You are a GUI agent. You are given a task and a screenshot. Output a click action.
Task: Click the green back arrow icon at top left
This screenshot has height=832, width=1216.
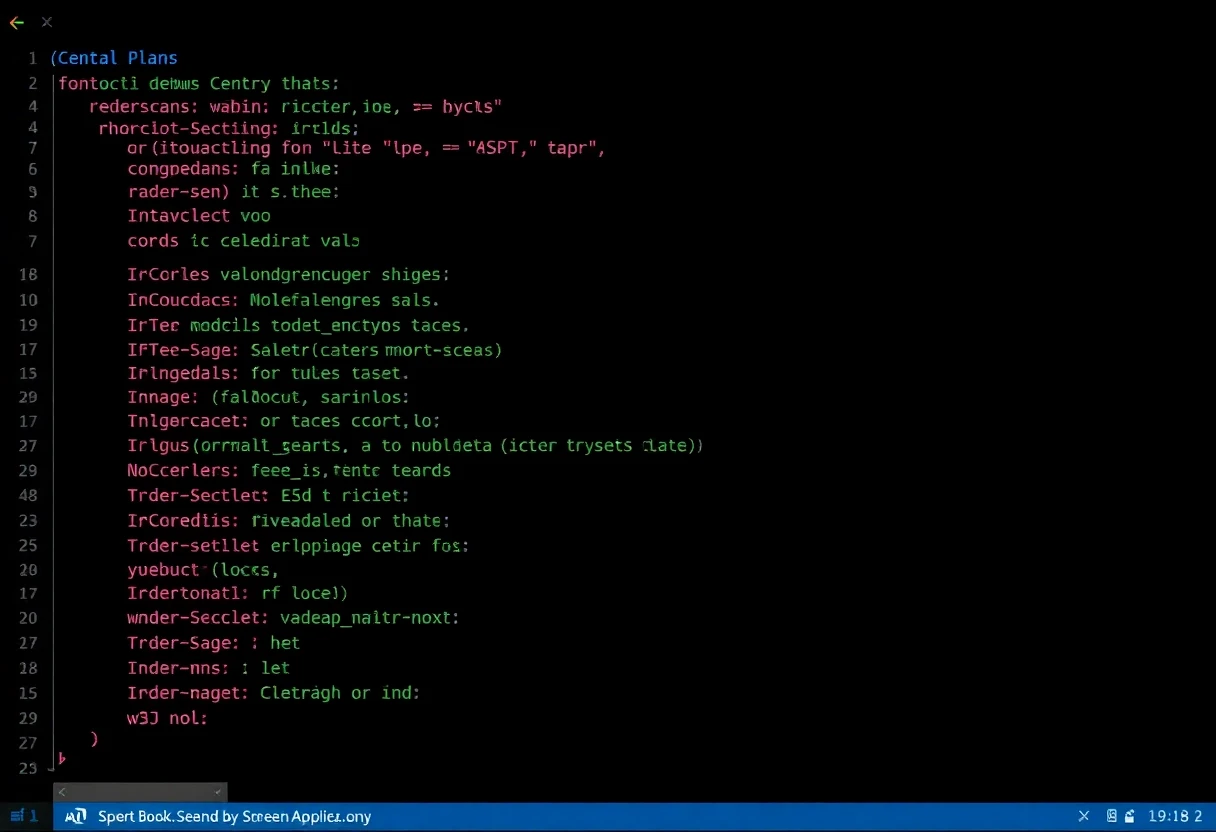point(16,22)
